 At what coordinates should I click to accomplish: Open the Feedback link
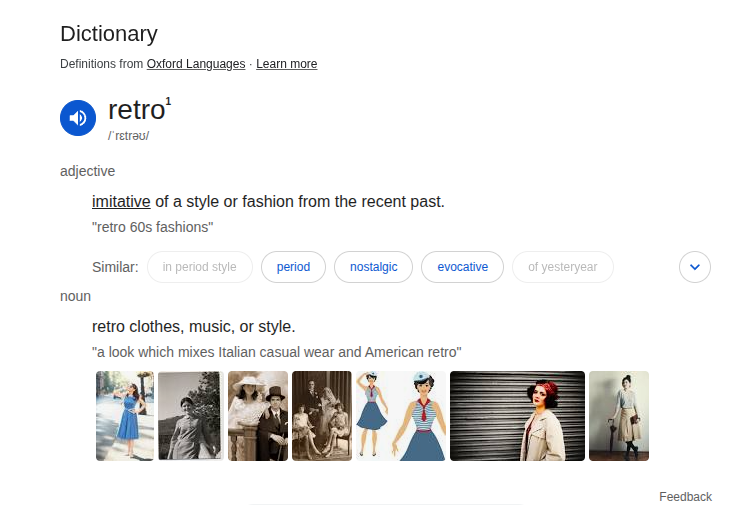click(x=685, y=497)
